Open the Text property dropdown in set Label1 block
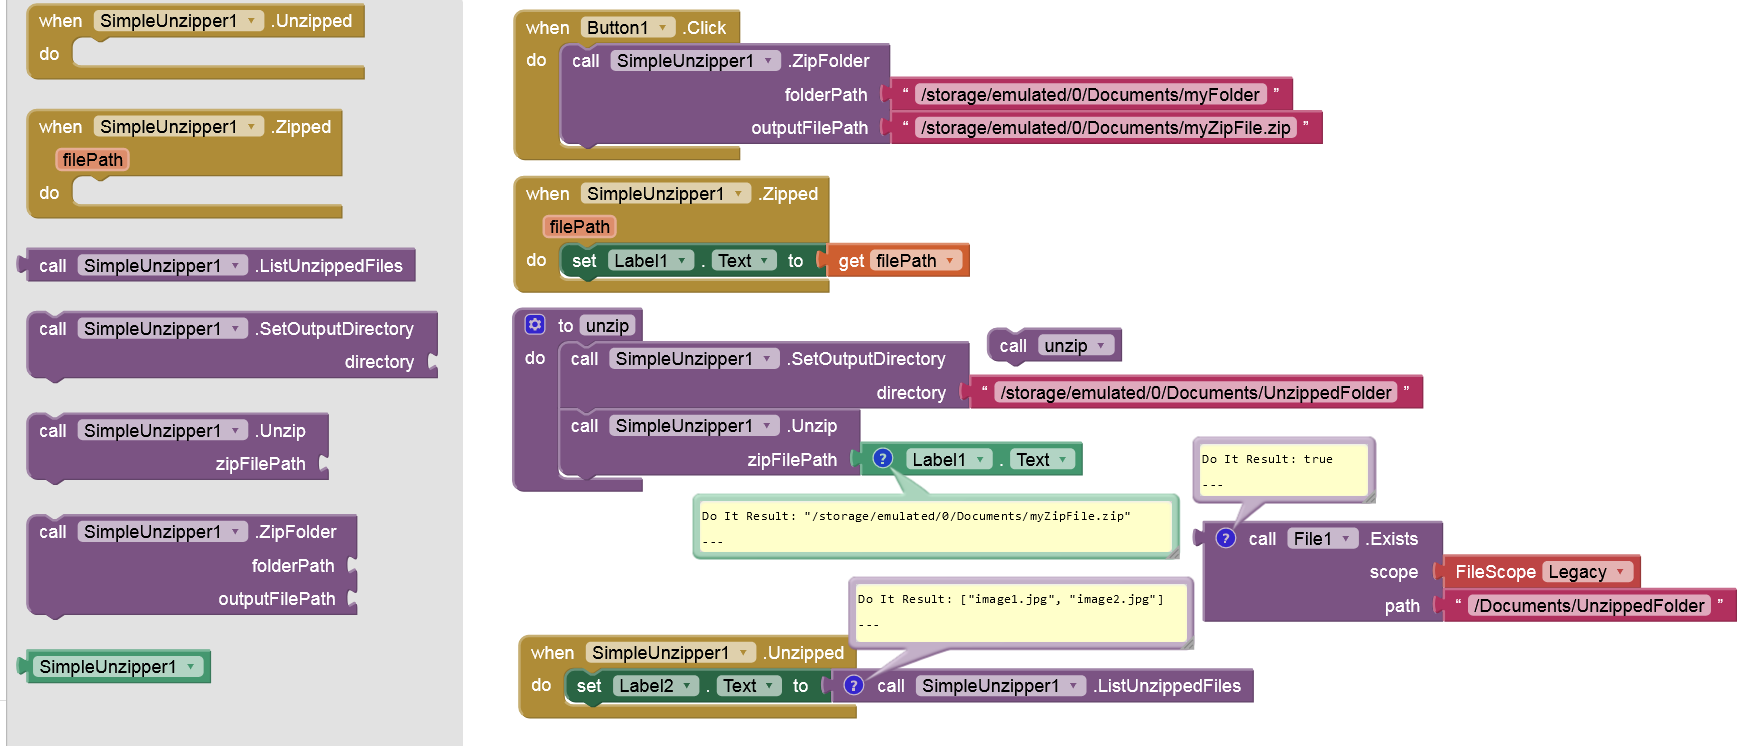The image size is (1753, 746). tap(744, 261)
